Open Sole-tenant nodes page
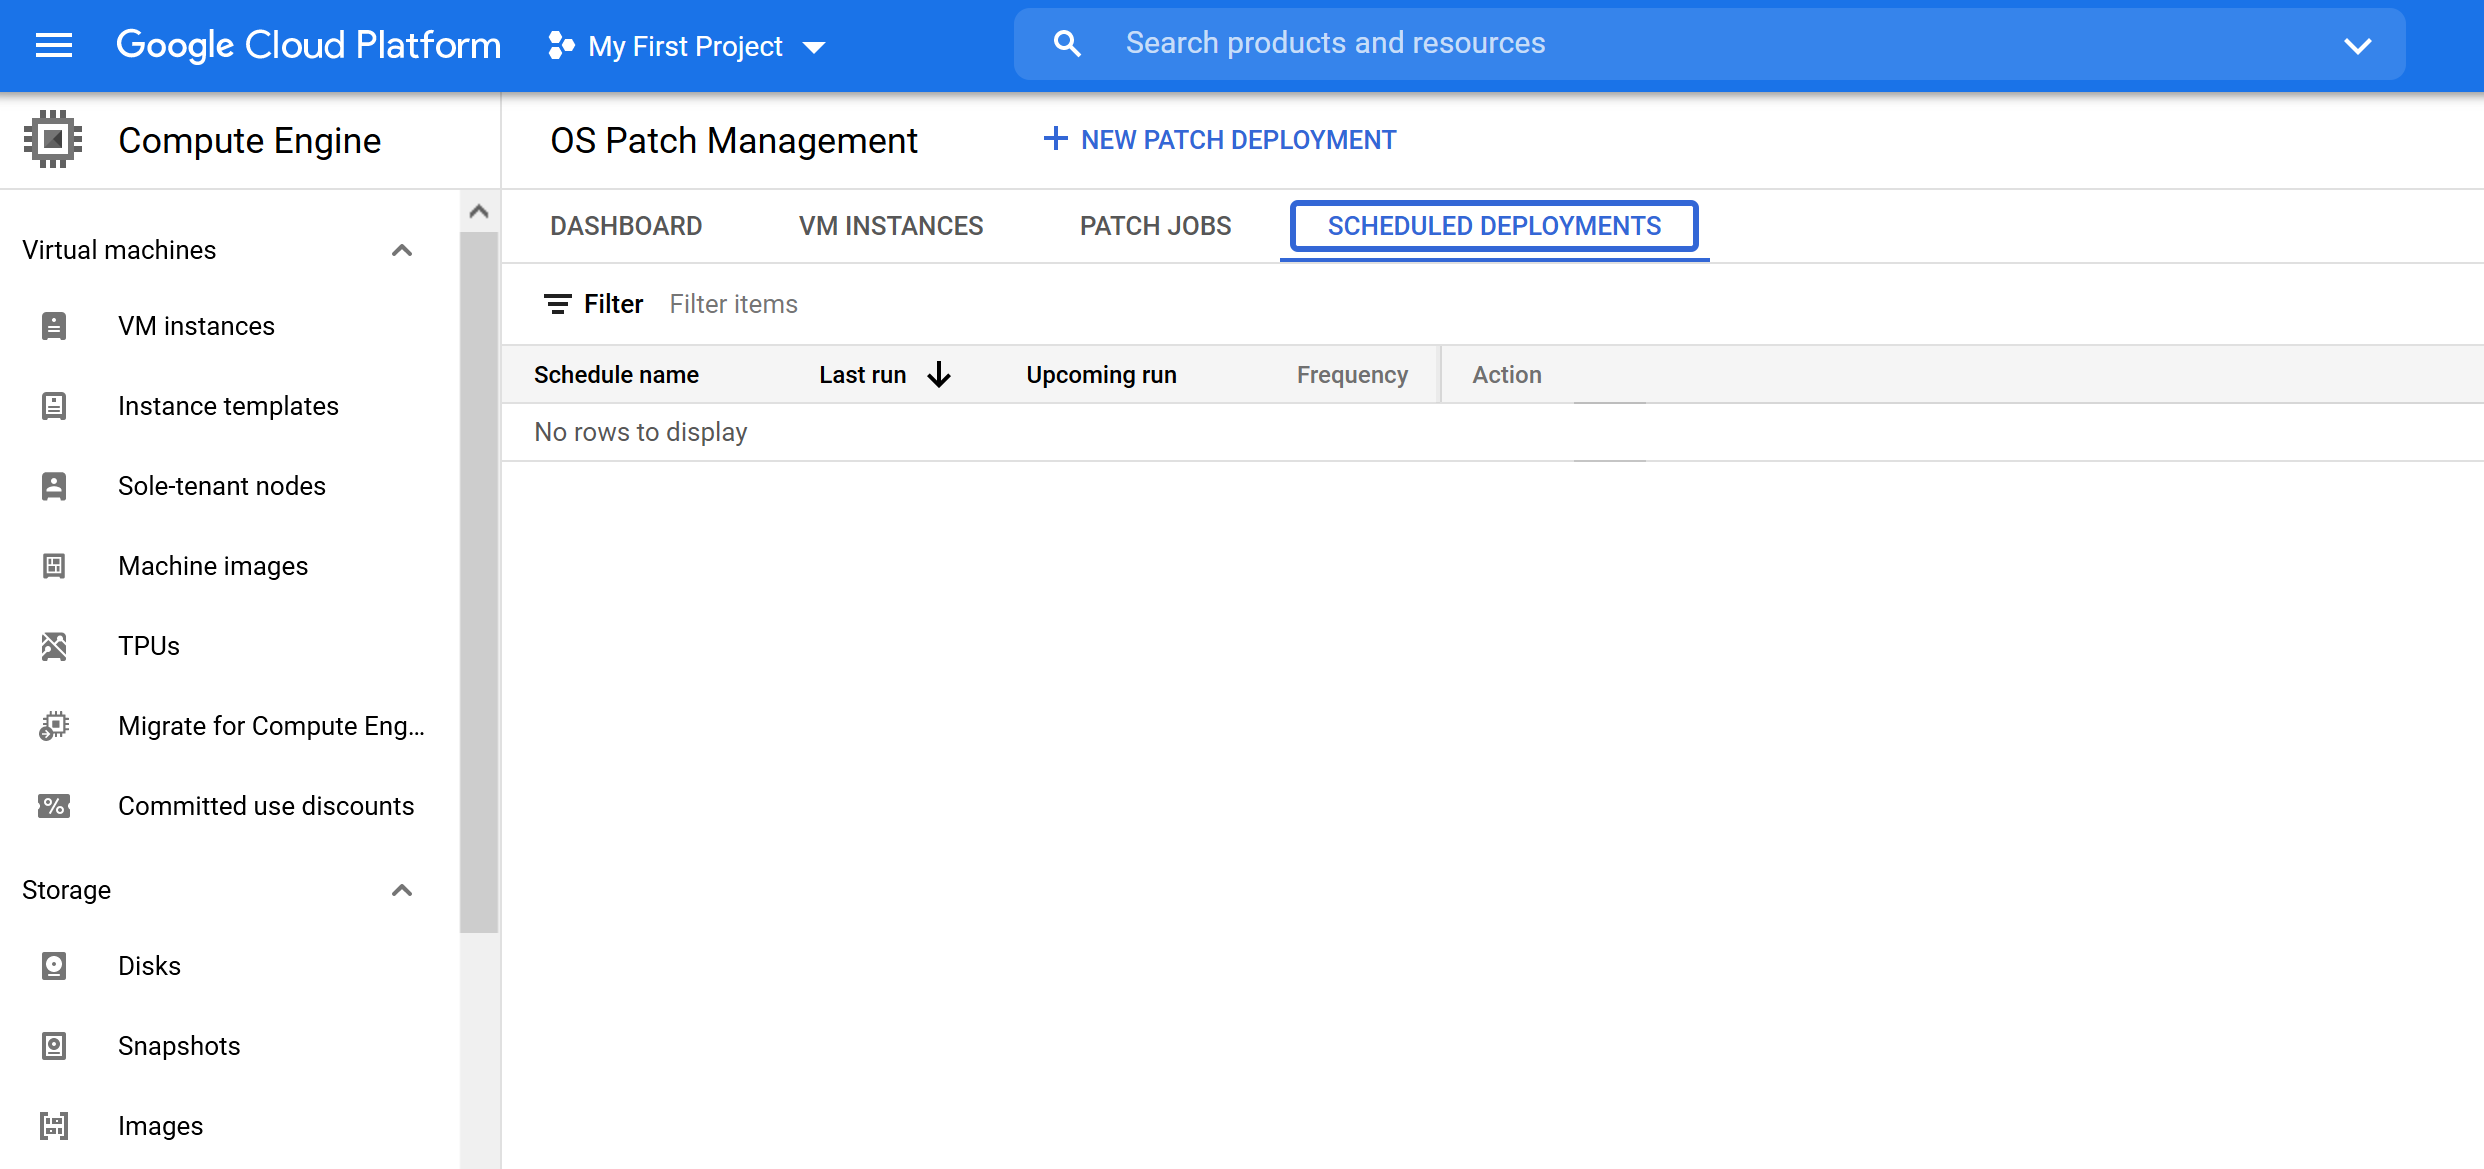 [222, 486]
